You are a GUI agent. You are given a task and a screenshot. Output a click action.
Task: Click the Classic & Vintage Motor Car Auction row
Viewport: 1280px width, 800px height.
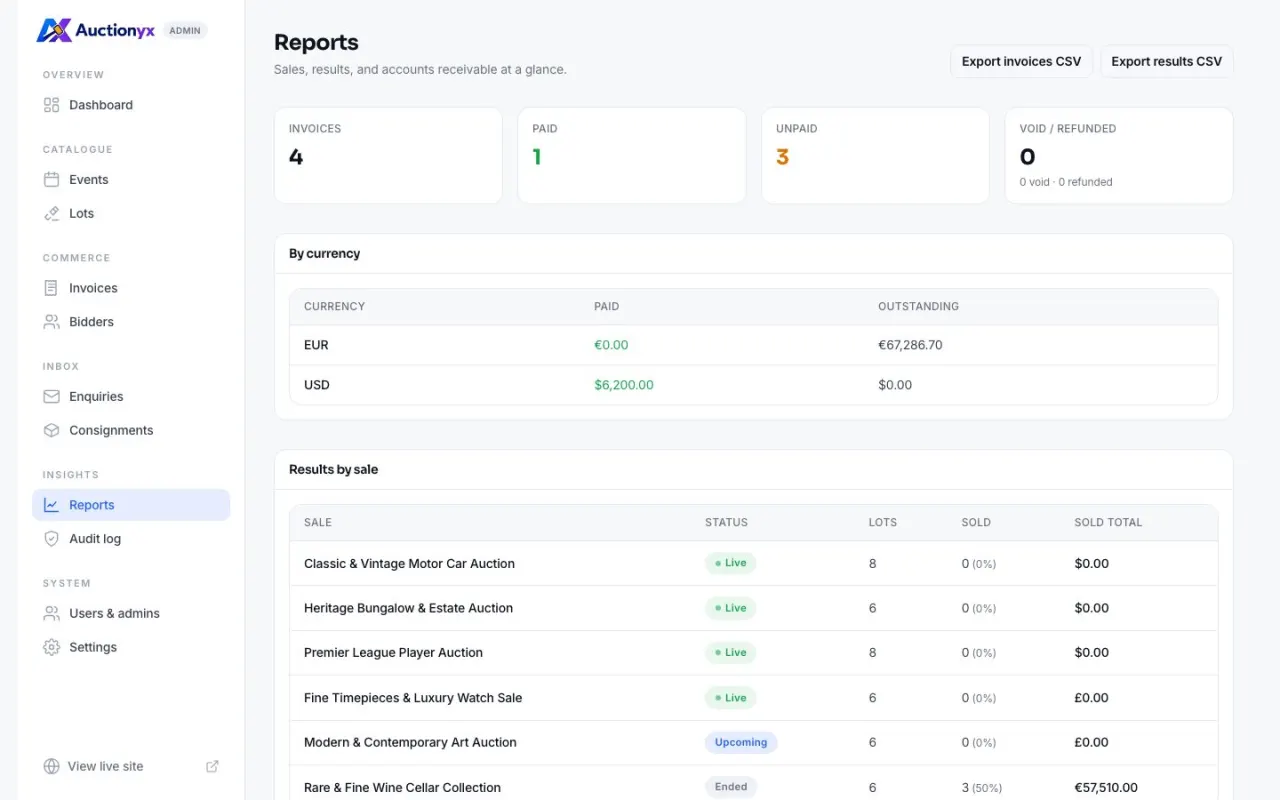754,564
